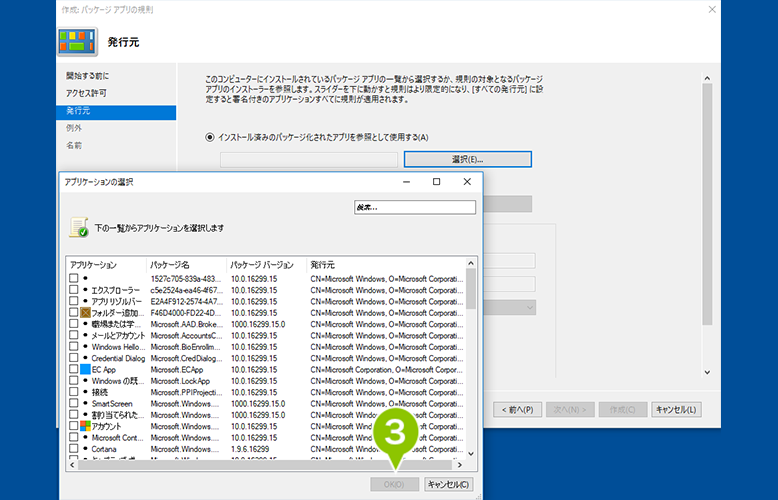The image size is (778, 500).
Task: Open the 開始する前に wizard step
Action: tap(87, 76)
